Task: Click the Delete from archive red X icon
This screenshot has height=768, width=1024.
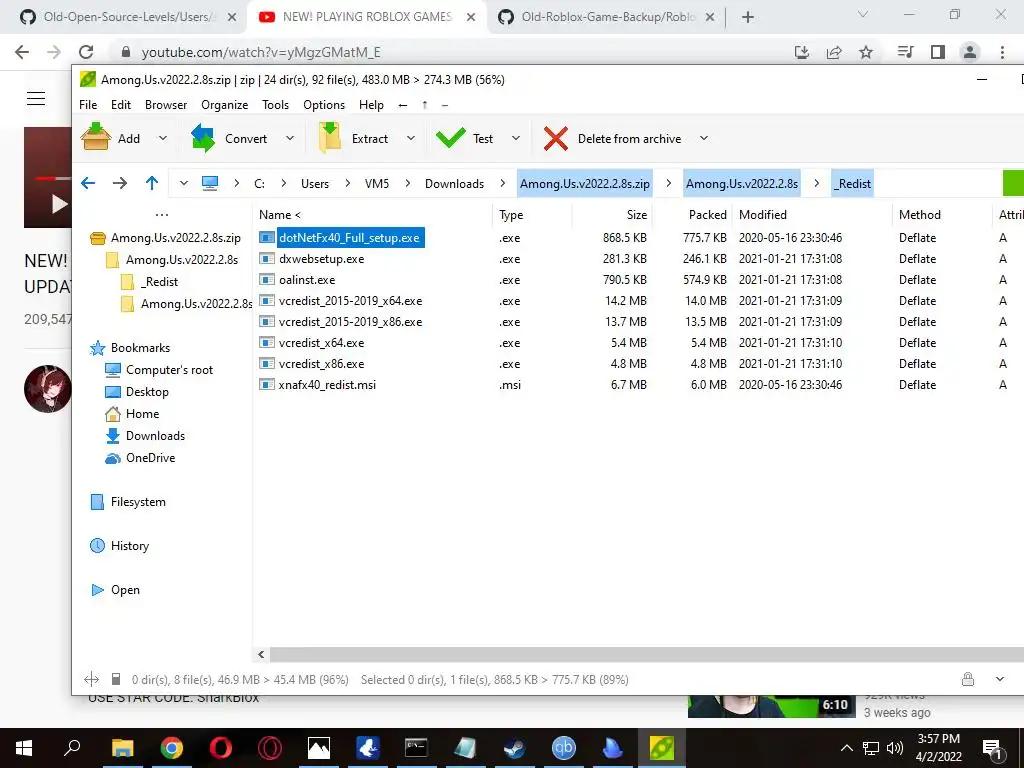Action: coord(556,138)
